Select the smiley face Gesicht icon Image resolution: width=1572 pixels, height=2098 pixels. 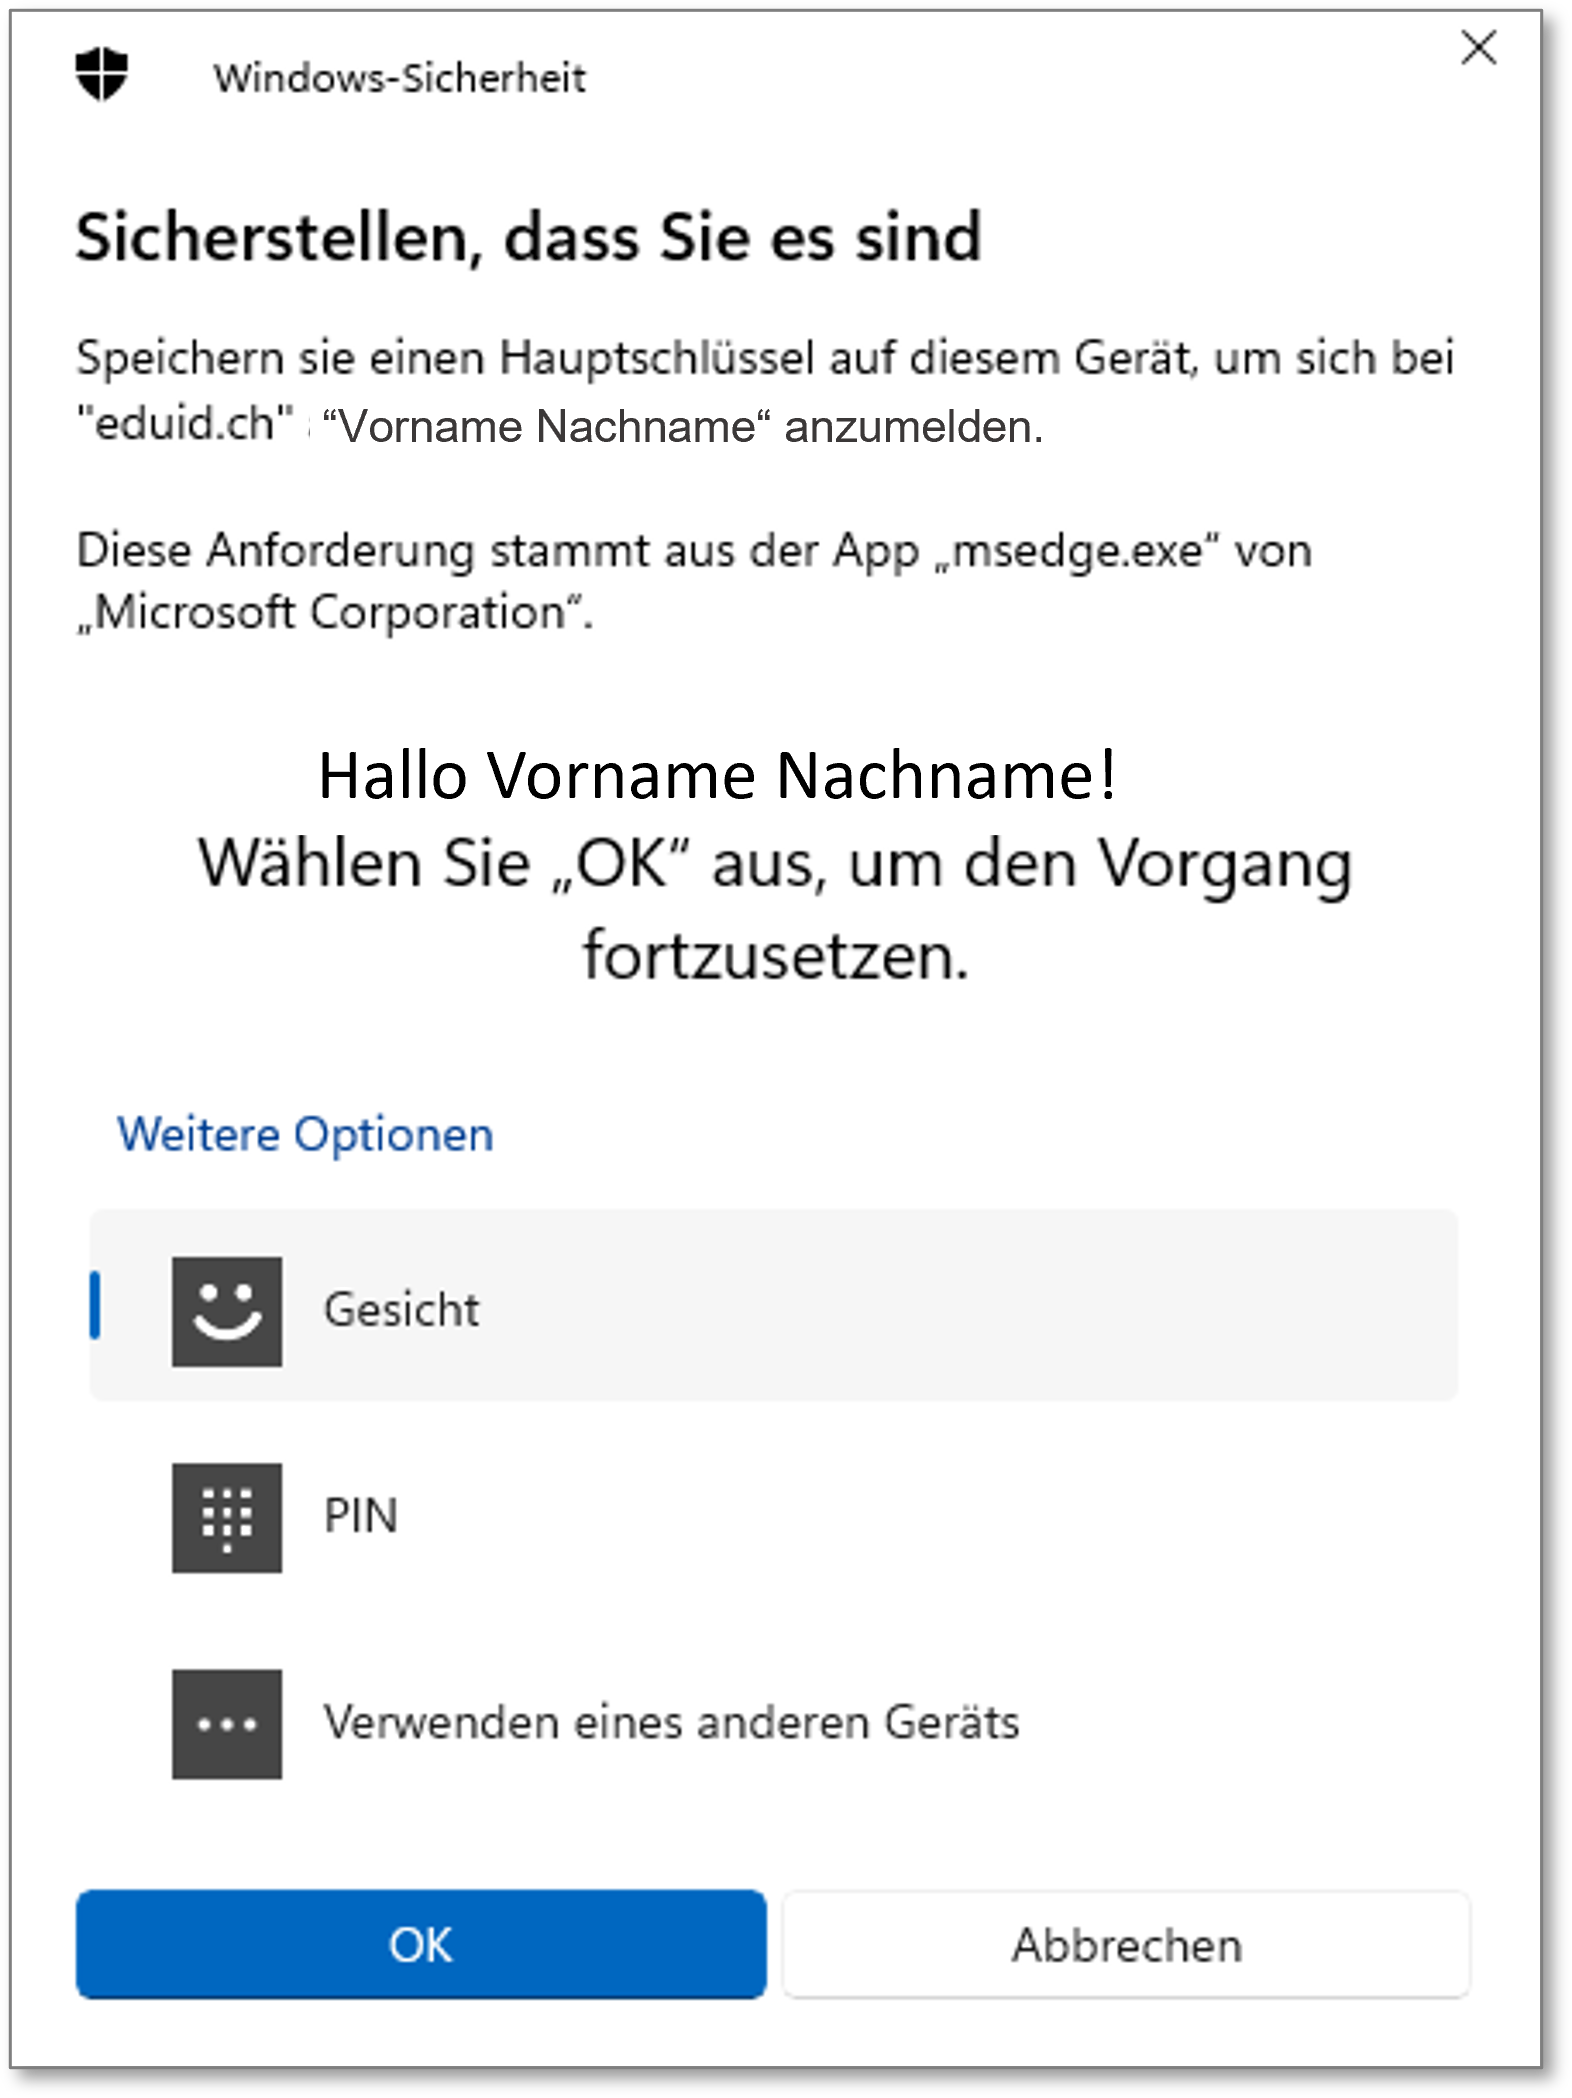(227, 1311)
